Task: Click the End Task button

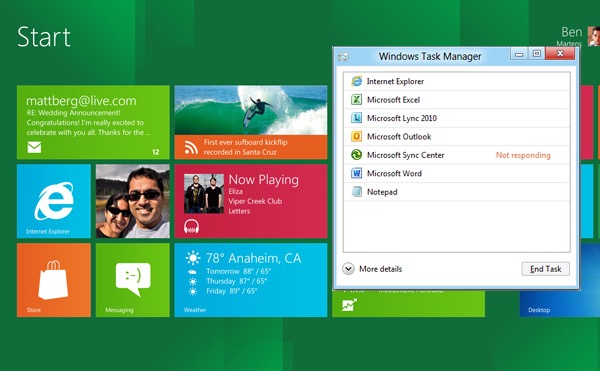Action: pyautogui.click(x=545, y=269)
